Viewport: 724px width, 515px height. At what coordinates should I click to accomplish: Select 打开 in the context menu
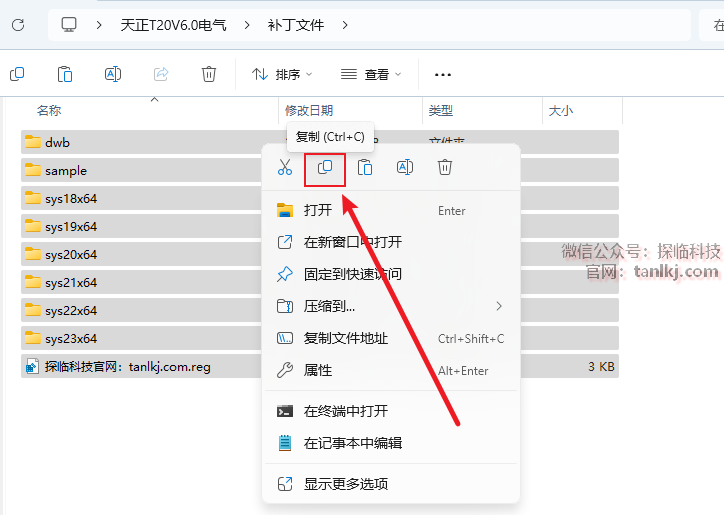318,210
